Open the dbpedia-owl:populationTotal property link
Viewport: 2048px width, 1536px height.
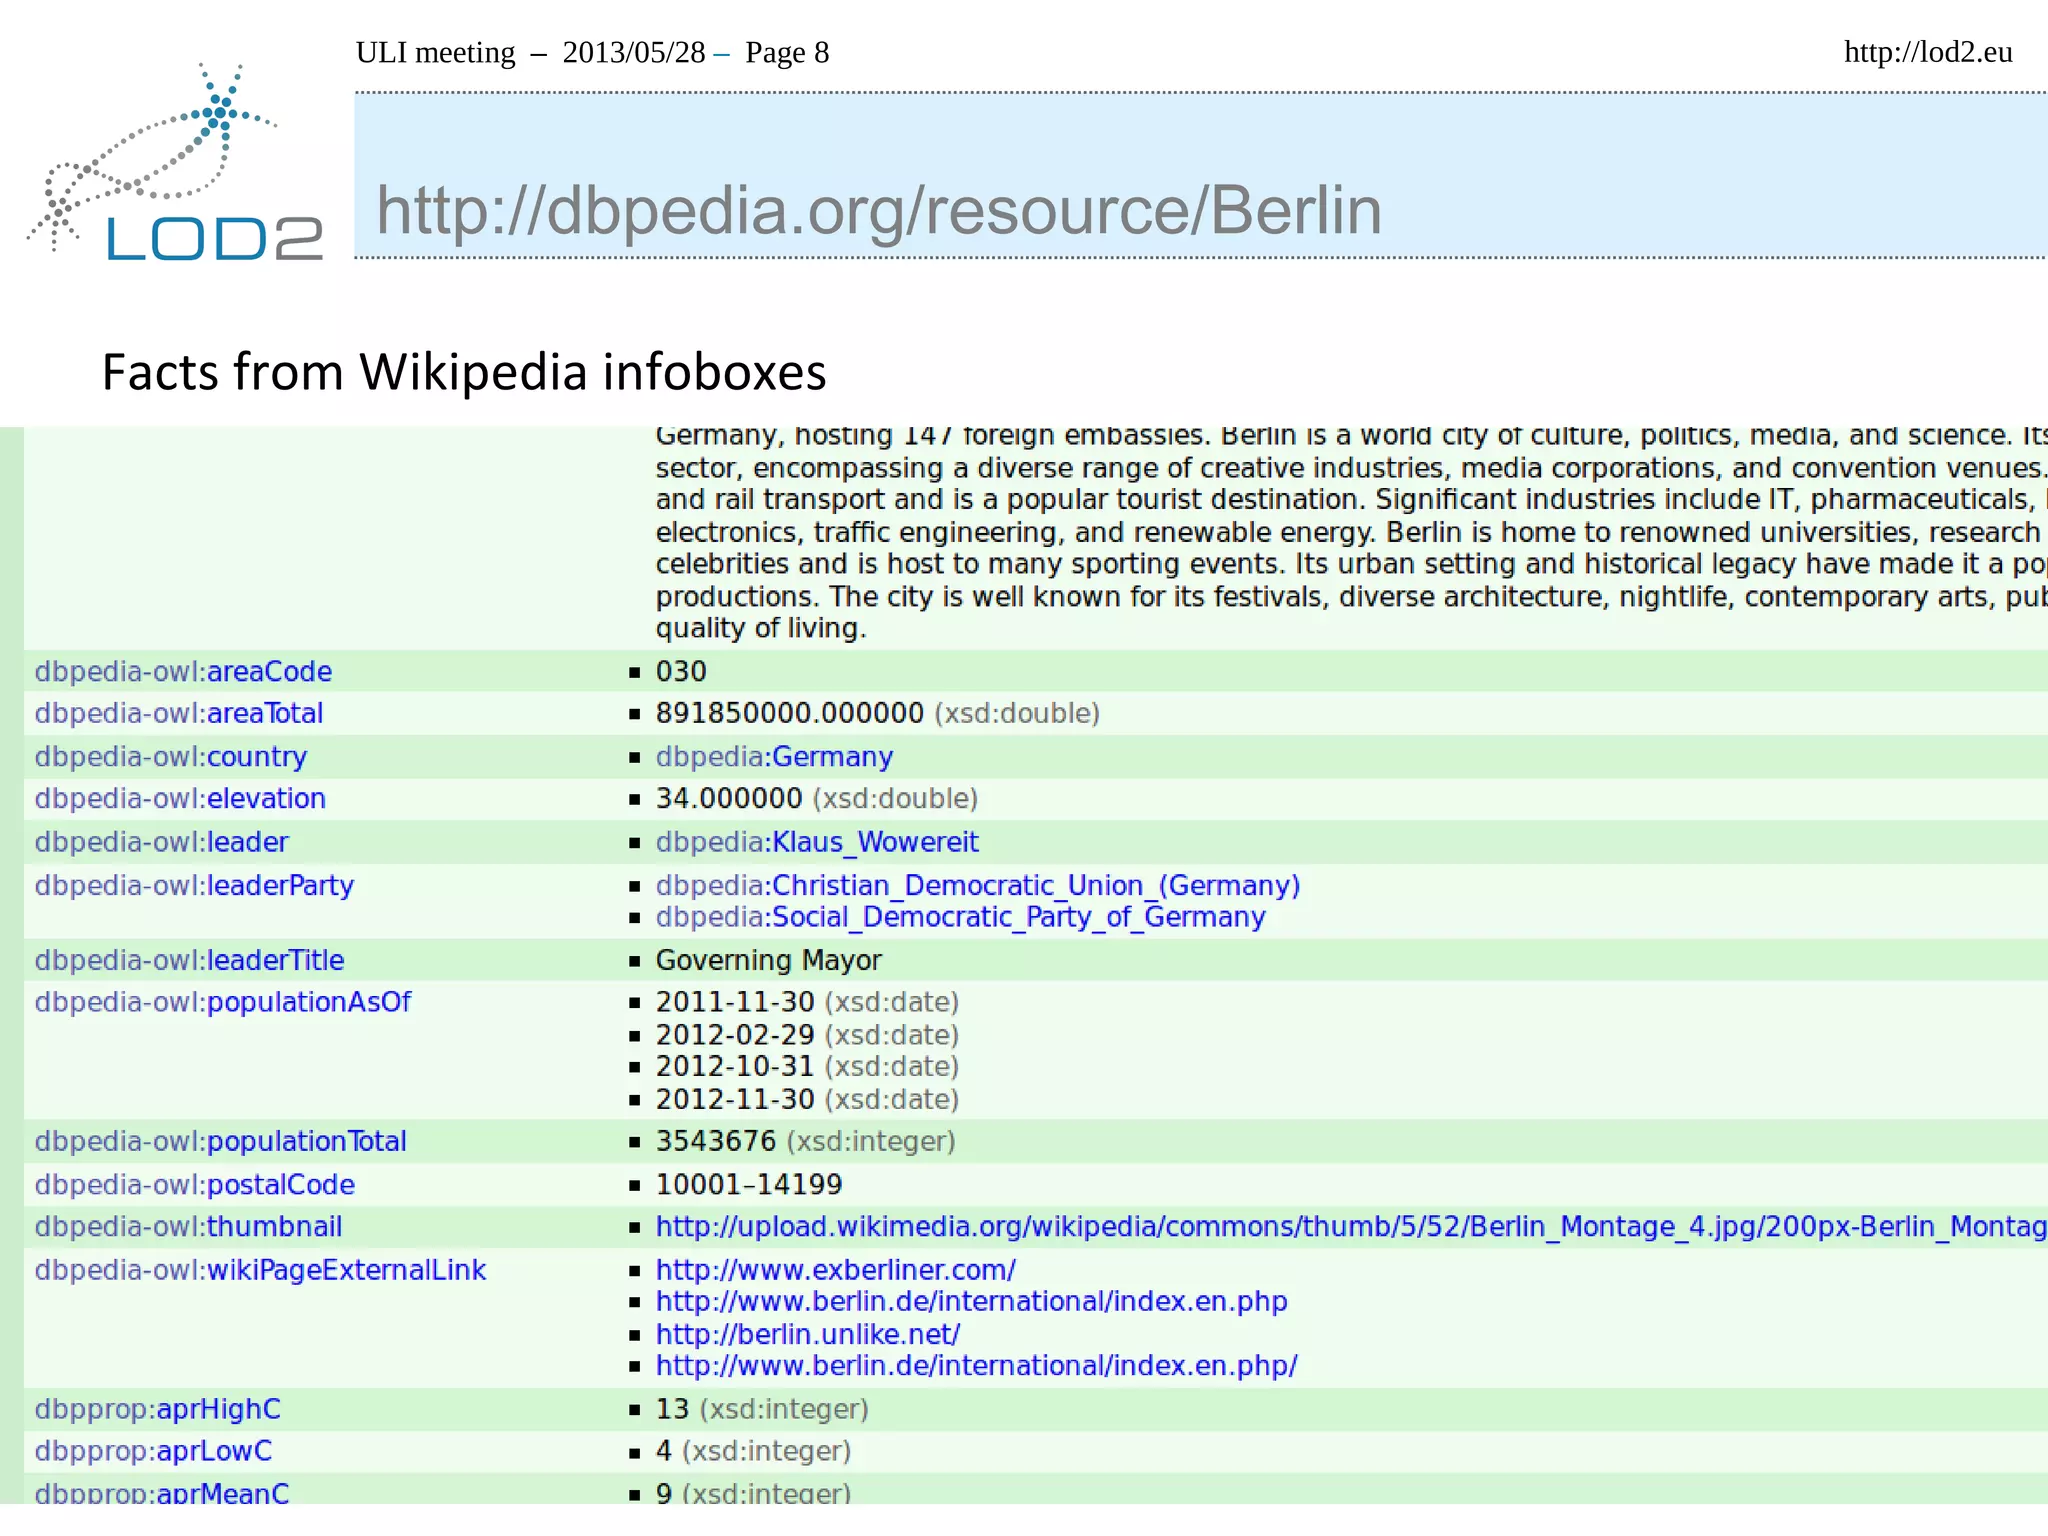[x=220, y=1141]
